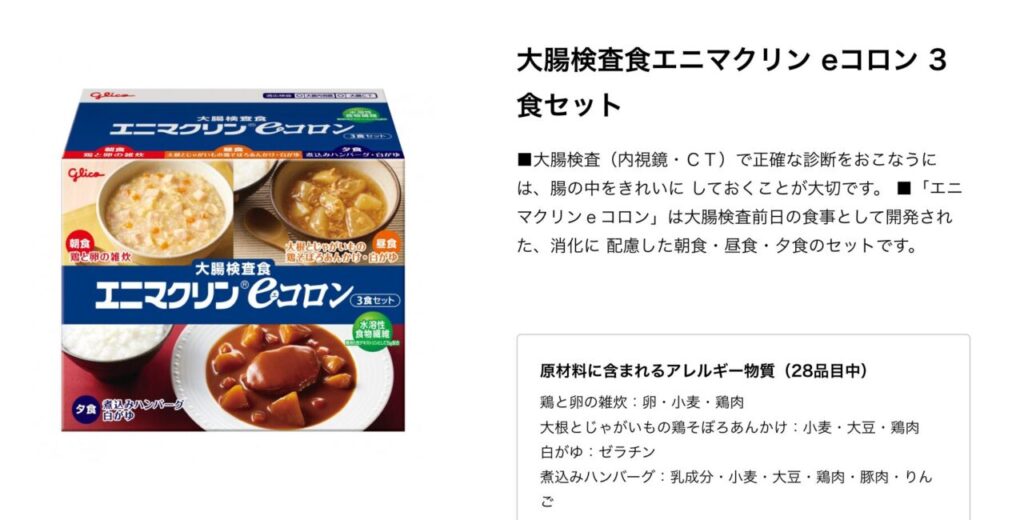Viewport: 1024px width, 520px height.
Task: Click the product description paragraph starting with 大腸検査
Action: [739, 203]
